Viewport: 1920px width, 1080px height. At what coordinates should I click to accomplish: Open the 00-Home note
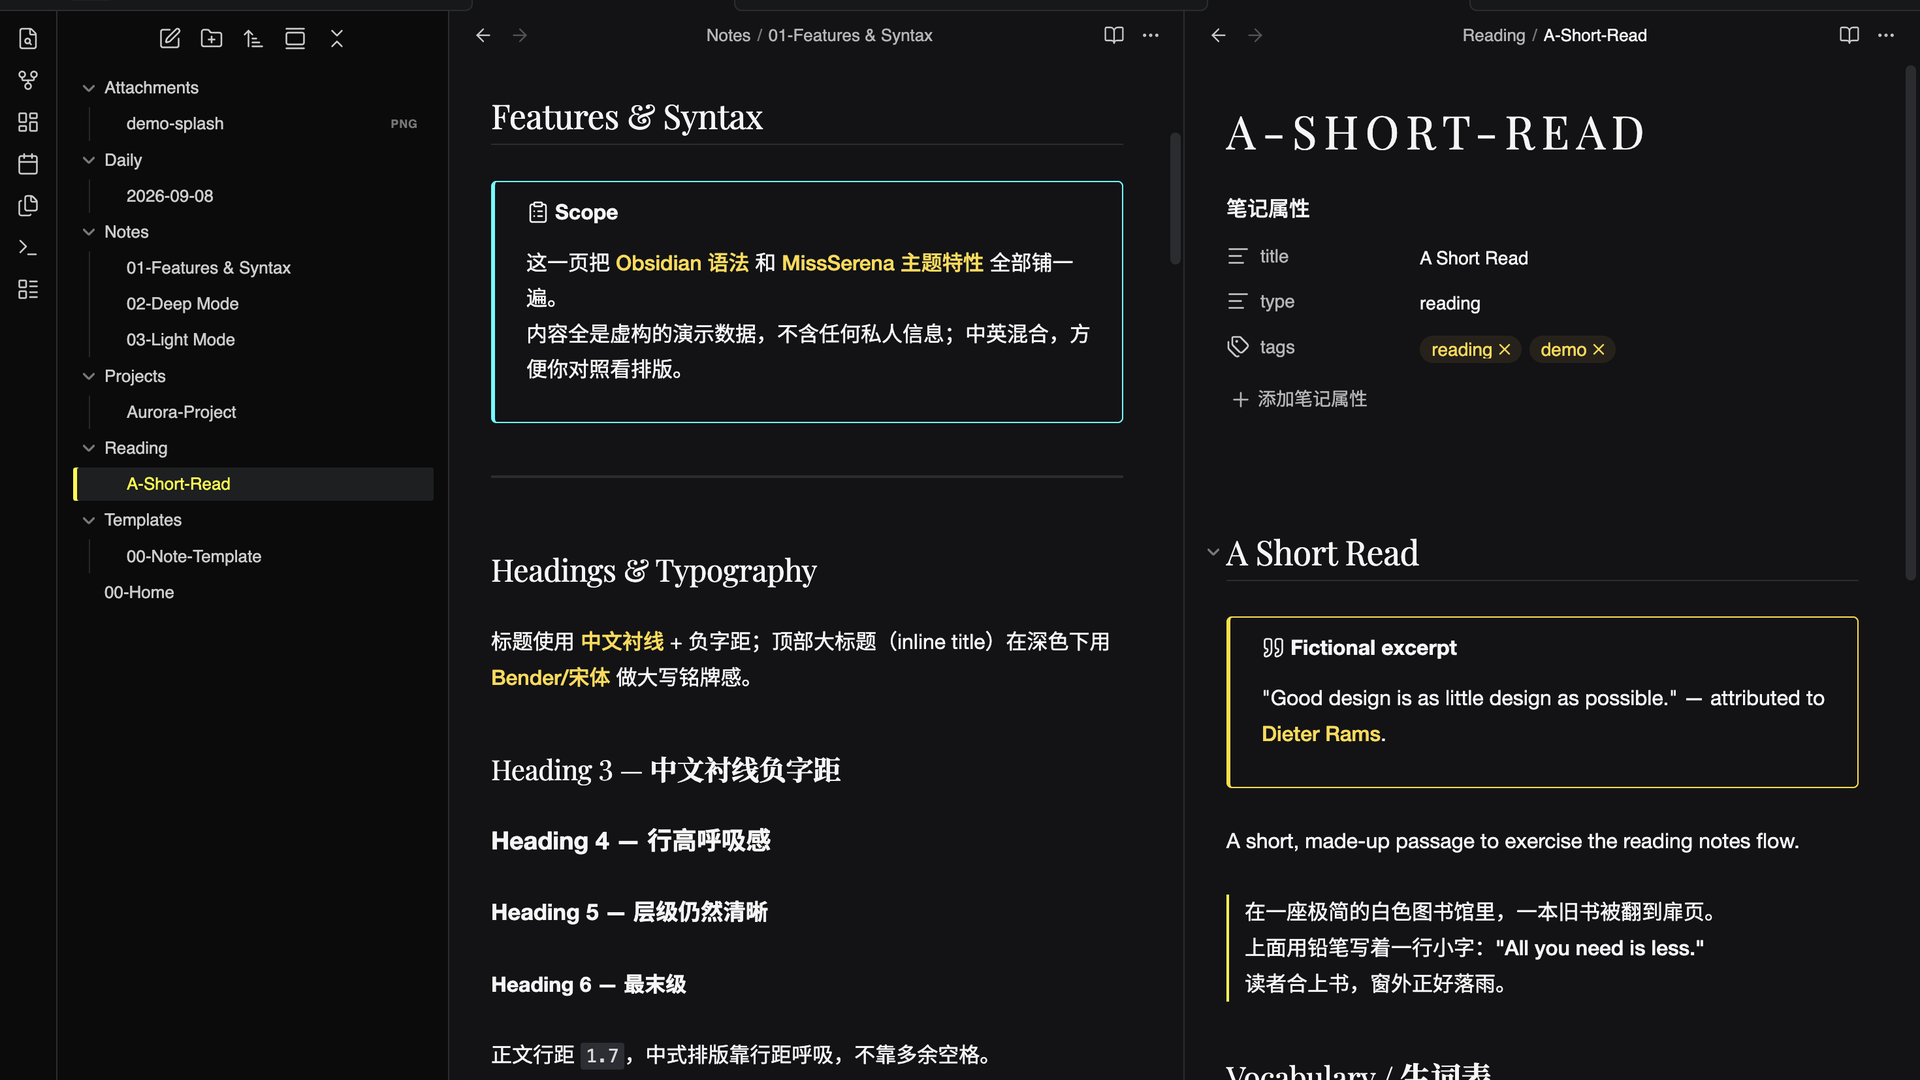pyautogui.click(x=139, y=592)
